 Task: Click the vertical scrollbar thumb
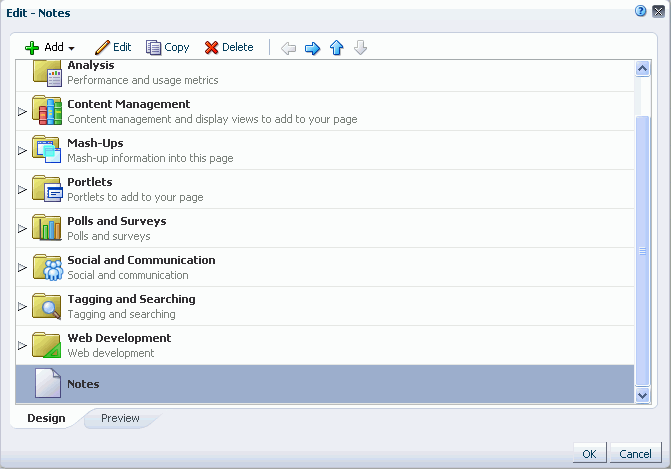click(x=642, y=251)
